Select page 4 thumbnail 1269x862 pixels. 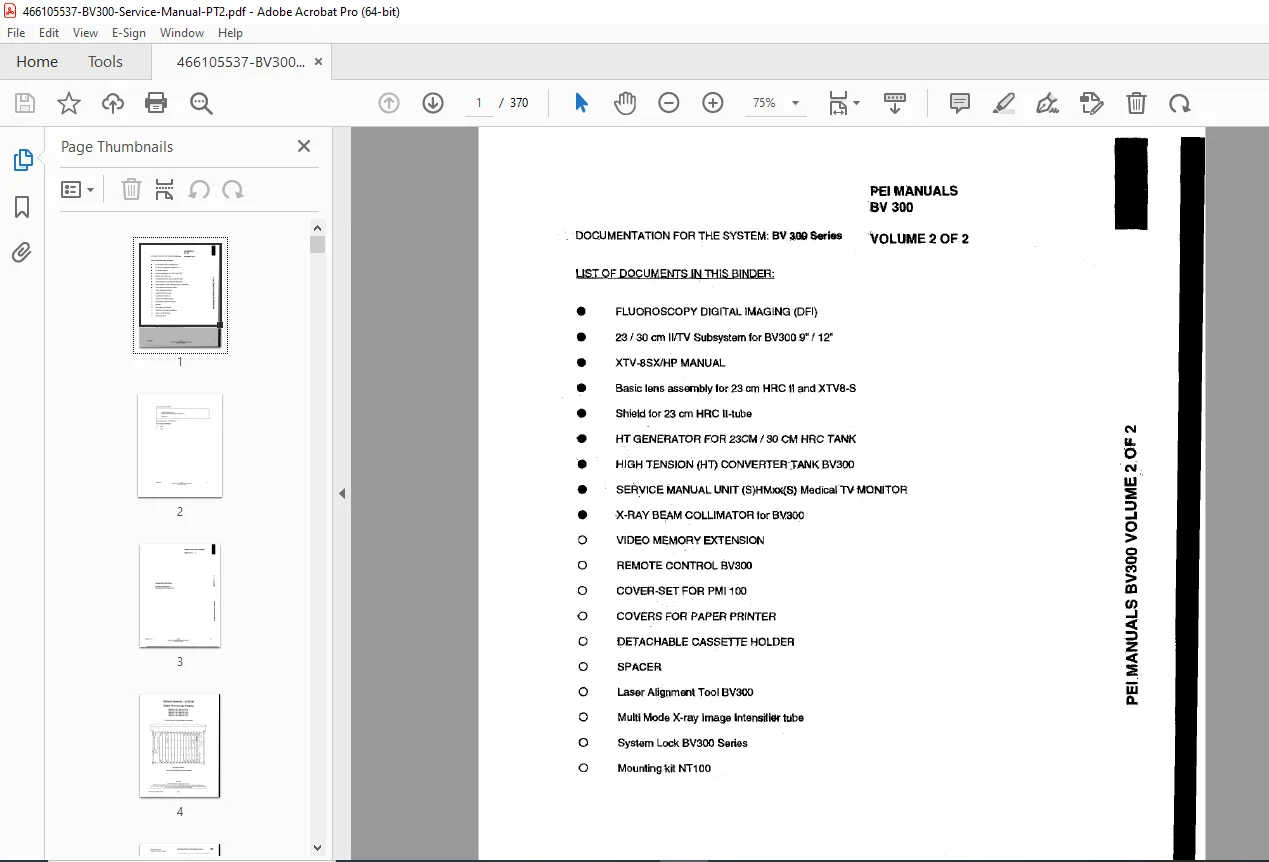pyautogui.click(x=180, y=745)
